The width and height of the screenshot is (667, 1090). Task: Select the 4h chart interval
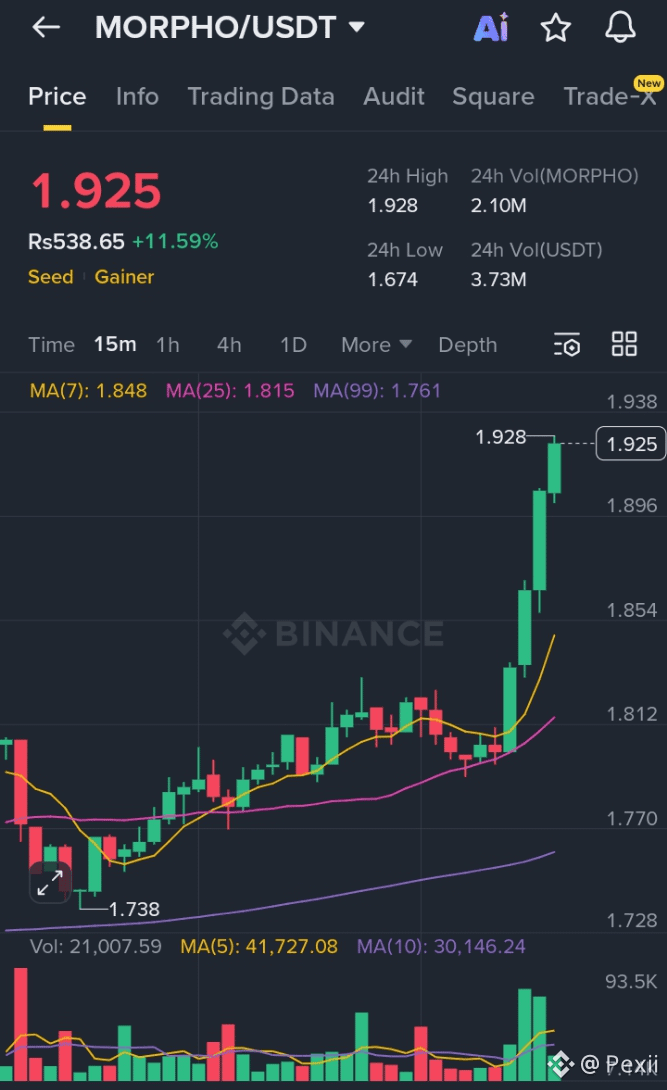click(229, 345)
